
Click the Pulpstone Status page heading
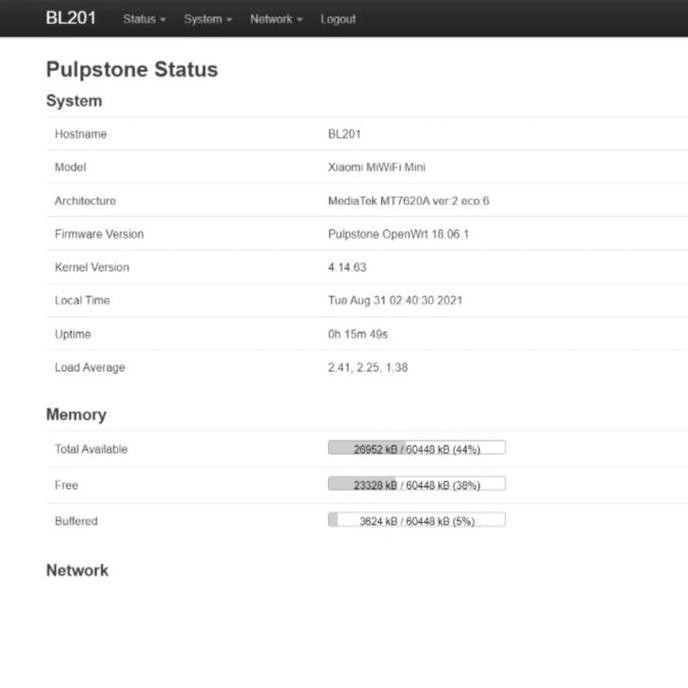point(132,69)
